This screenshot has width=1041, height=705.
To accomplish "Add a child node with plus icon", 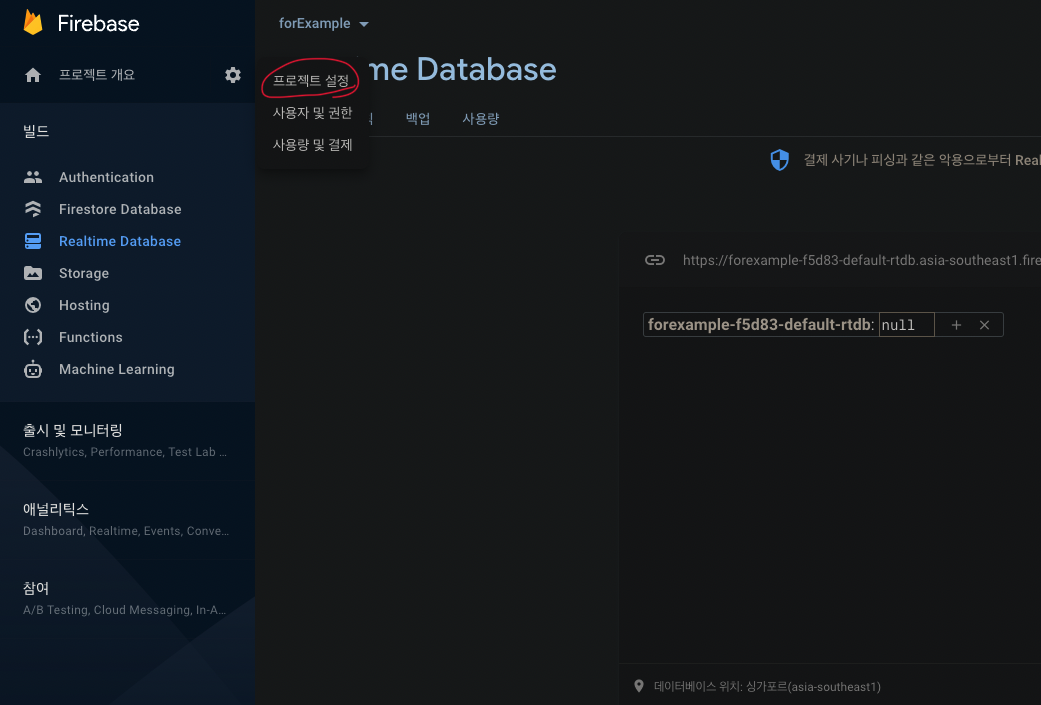I will pos(956,325).
